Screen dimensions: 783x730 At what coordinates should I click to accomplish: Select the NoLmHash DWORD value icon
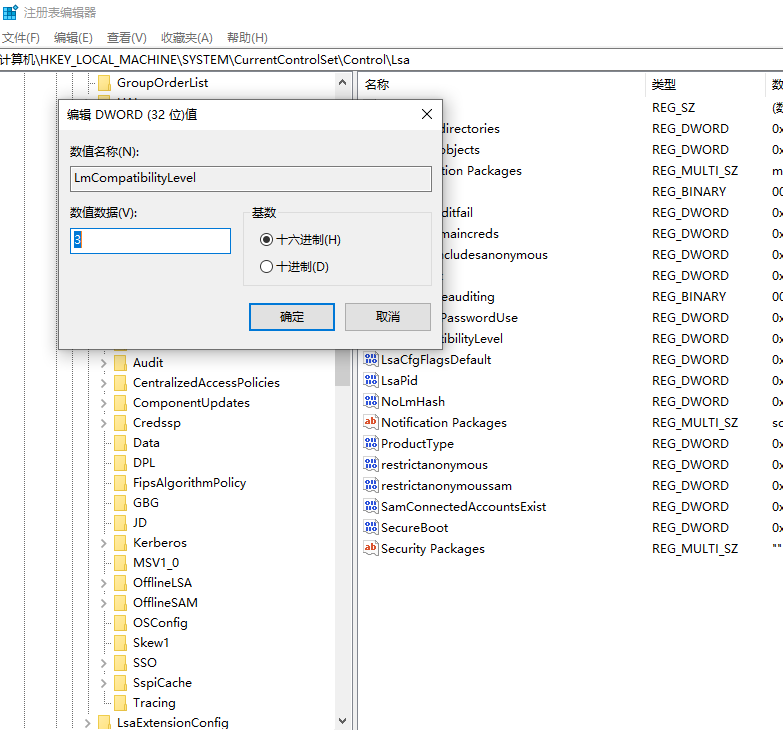point(371,401)
